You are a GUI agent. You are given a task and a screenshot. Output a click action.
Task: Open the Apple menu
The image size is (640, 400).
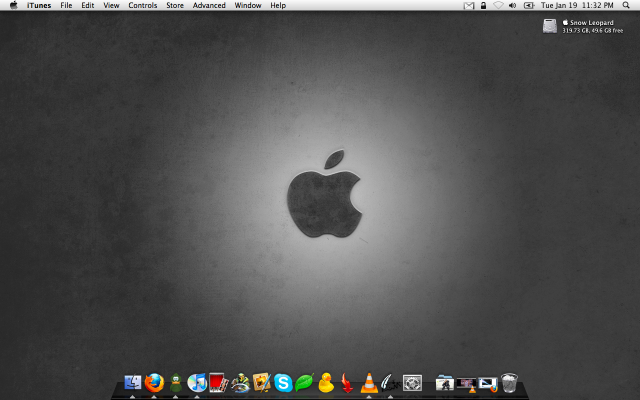[13, 5]
